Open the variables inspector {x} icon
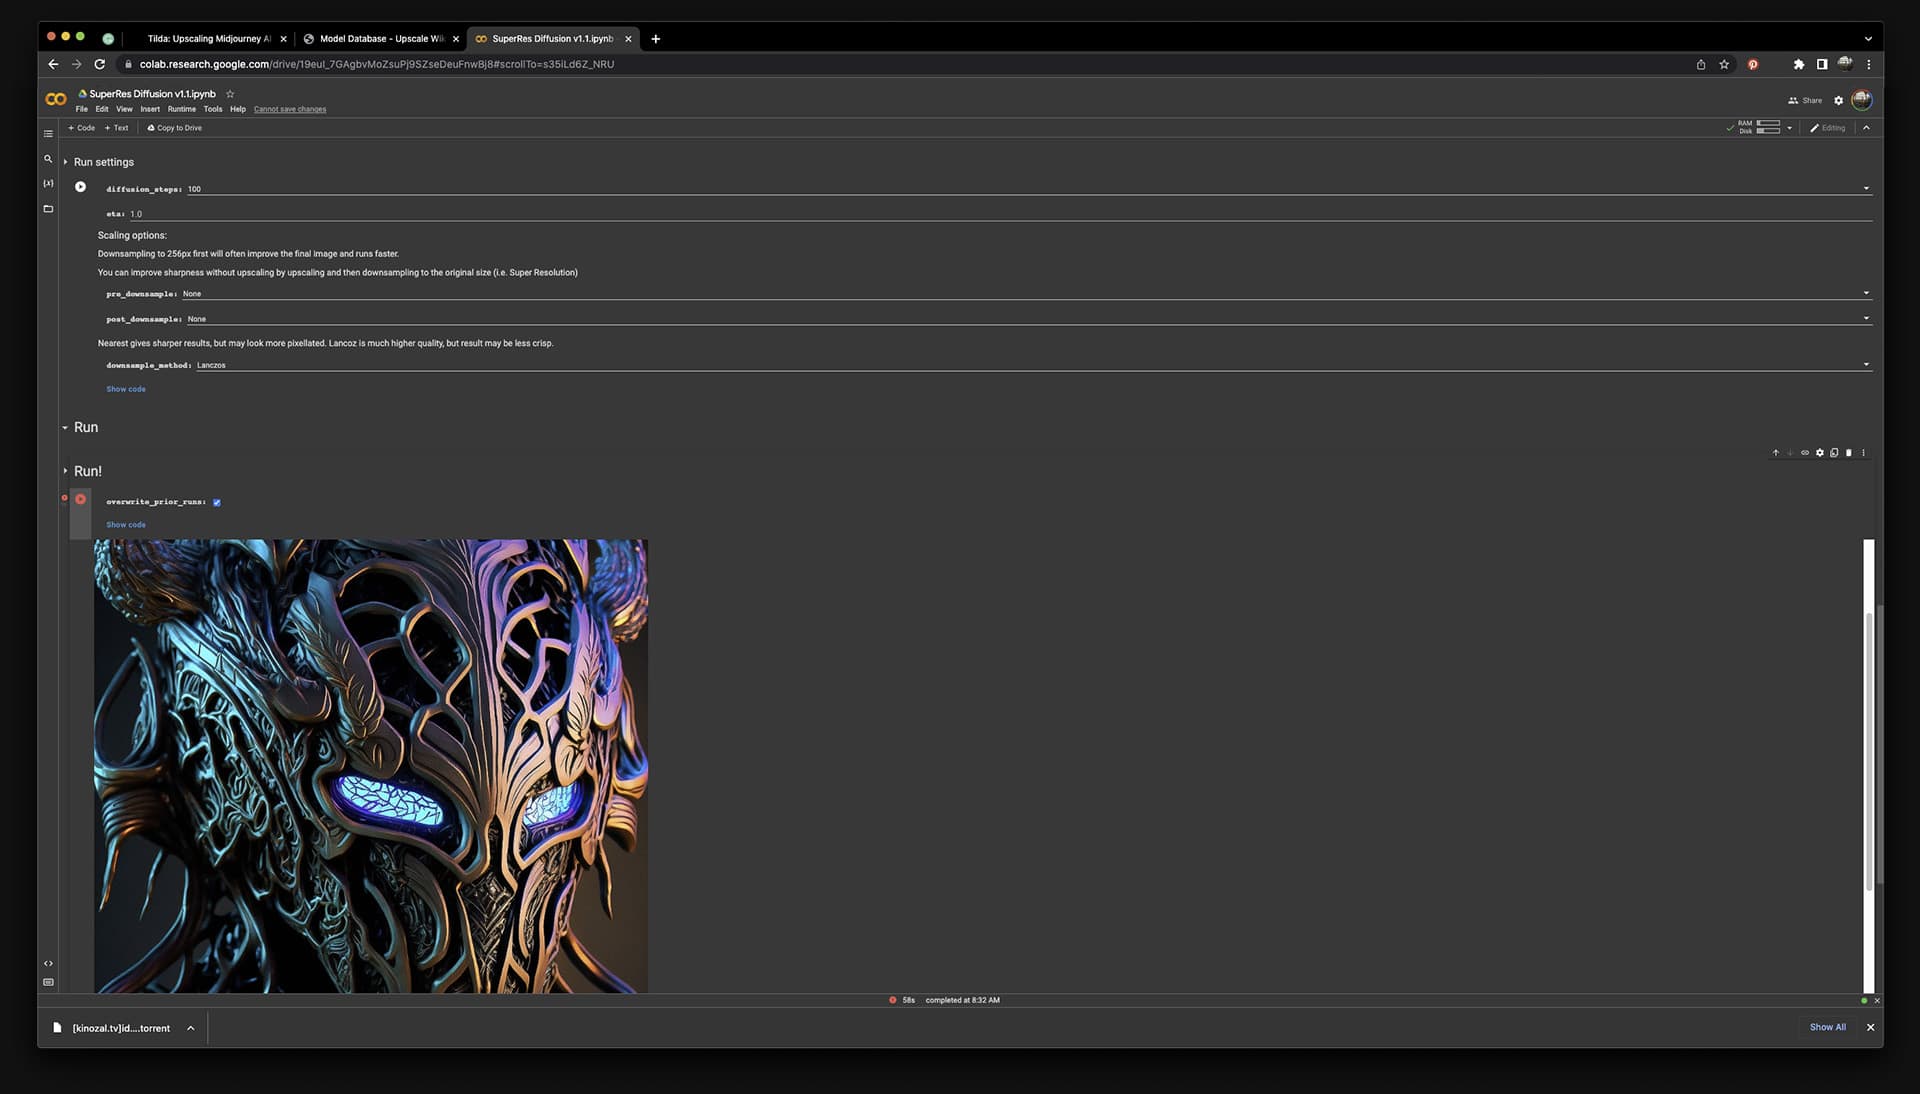Screen dimensions: 1920x1094 pos(48,184)
